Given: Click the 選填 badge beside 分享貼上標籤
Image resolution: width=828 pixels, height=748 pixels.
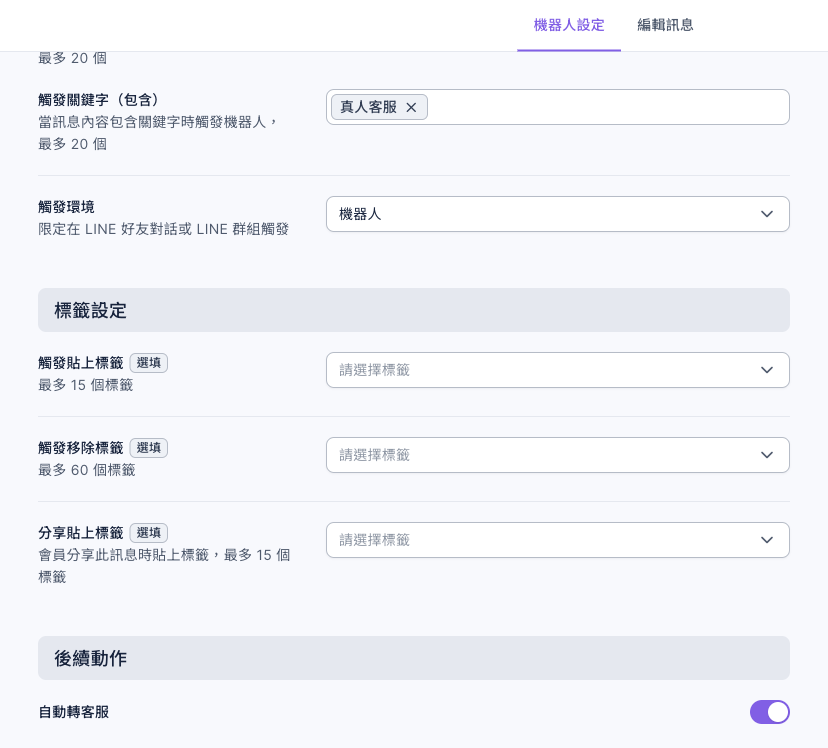Looking at the screenshot, I should [148, 533].
